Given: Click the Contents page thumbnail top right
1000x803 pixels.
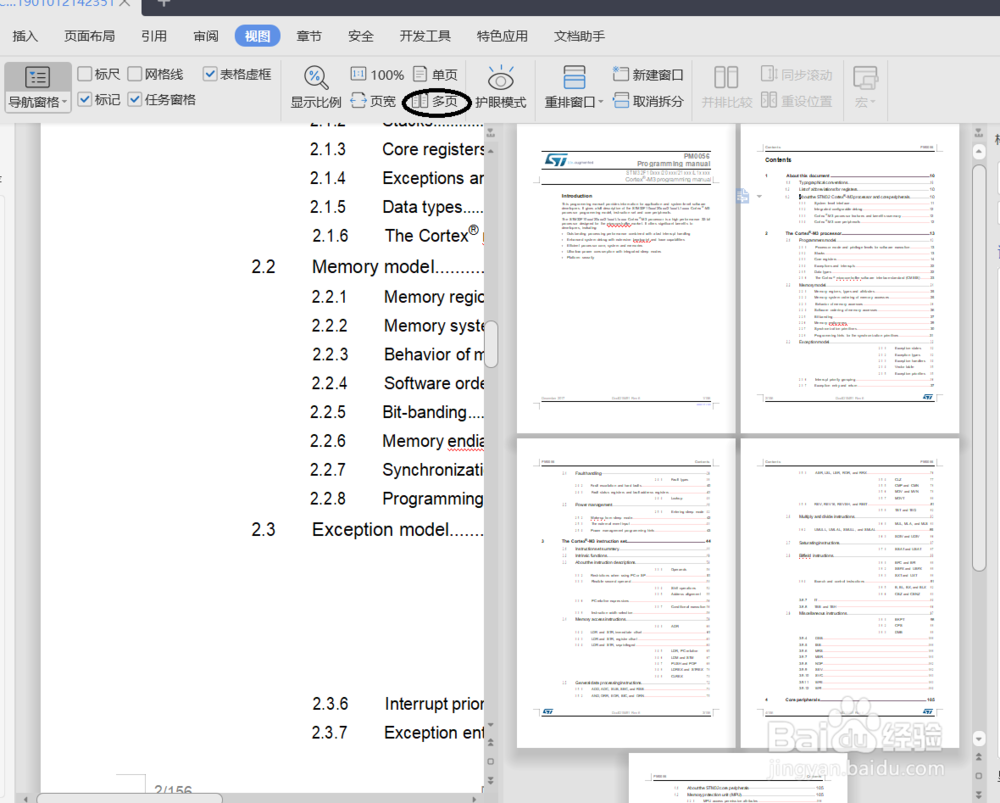Looking at the screenshot, I should click(850, 279).
